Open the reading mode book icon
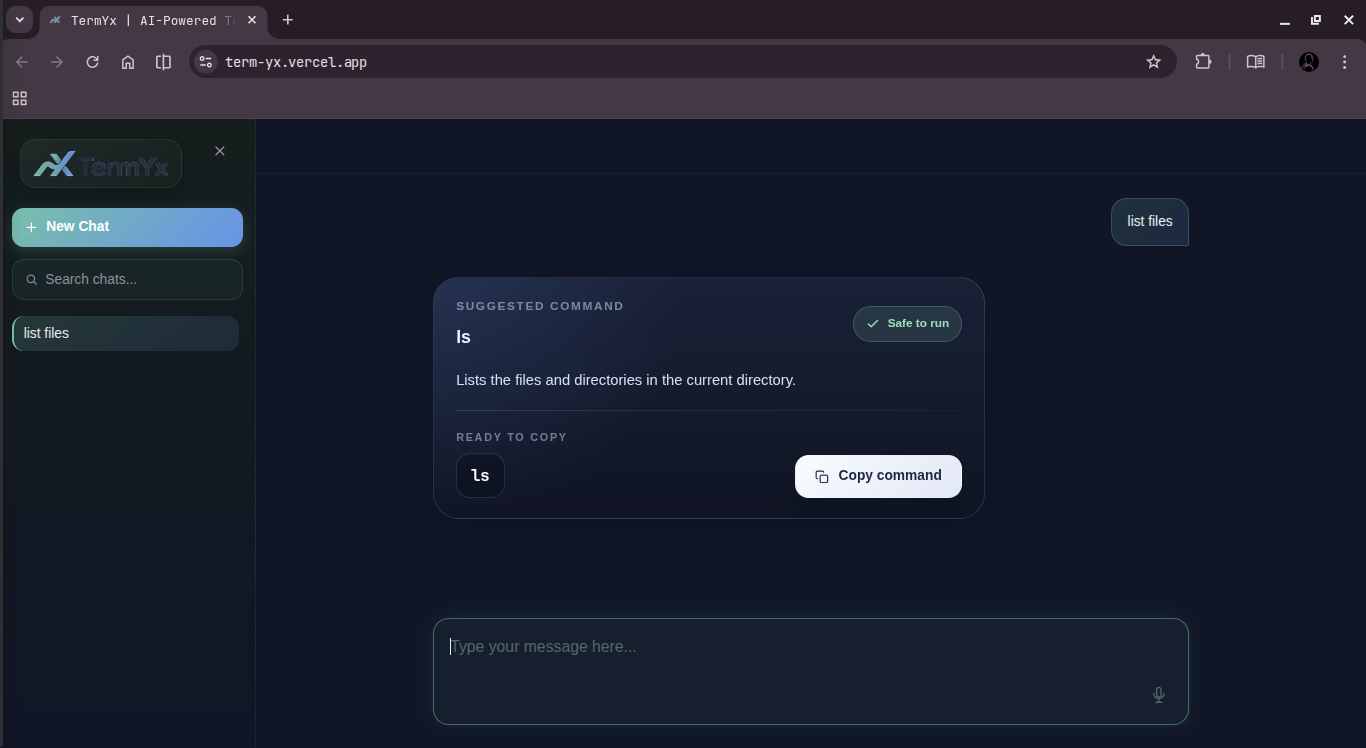The width and height of the screenshot is (1366, 748). tap(1255, 62)
